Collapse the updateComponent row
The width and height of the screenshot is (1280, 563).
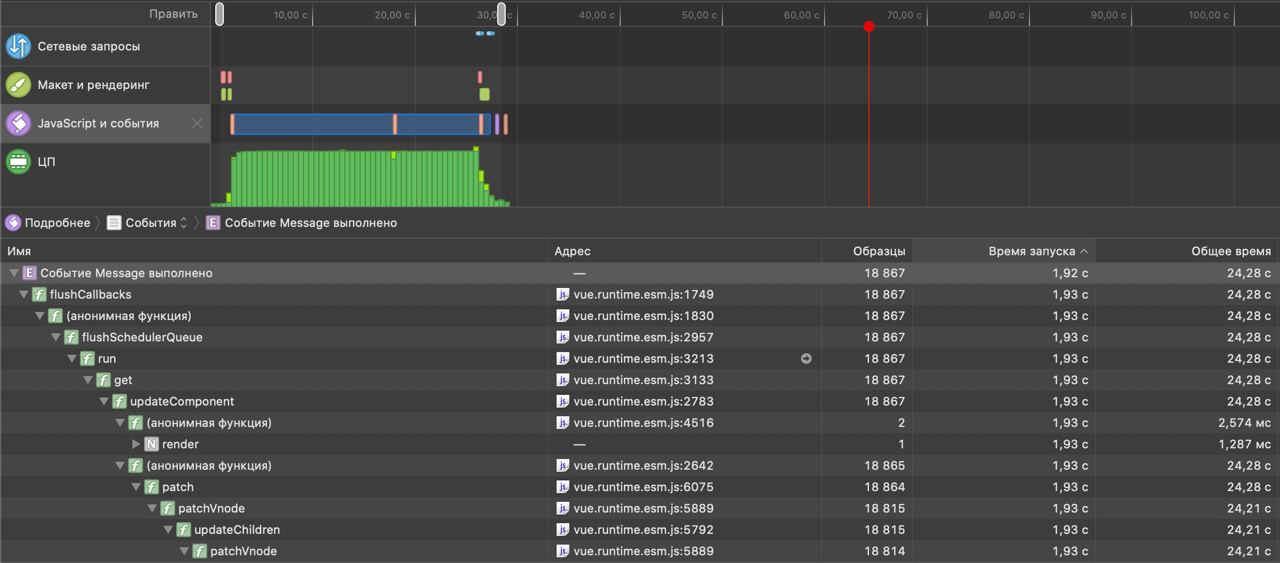[x=104, y=402]
